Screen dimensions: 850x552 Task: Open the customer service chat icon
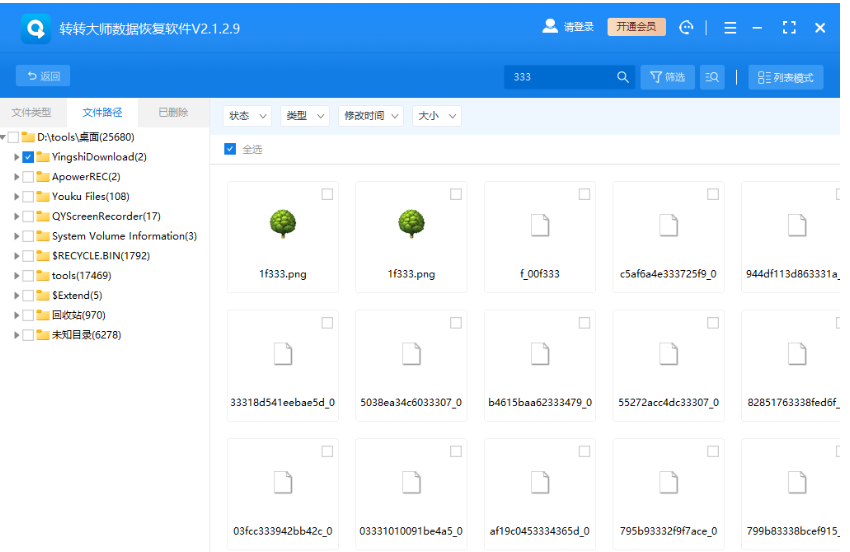tap(686, 28)
